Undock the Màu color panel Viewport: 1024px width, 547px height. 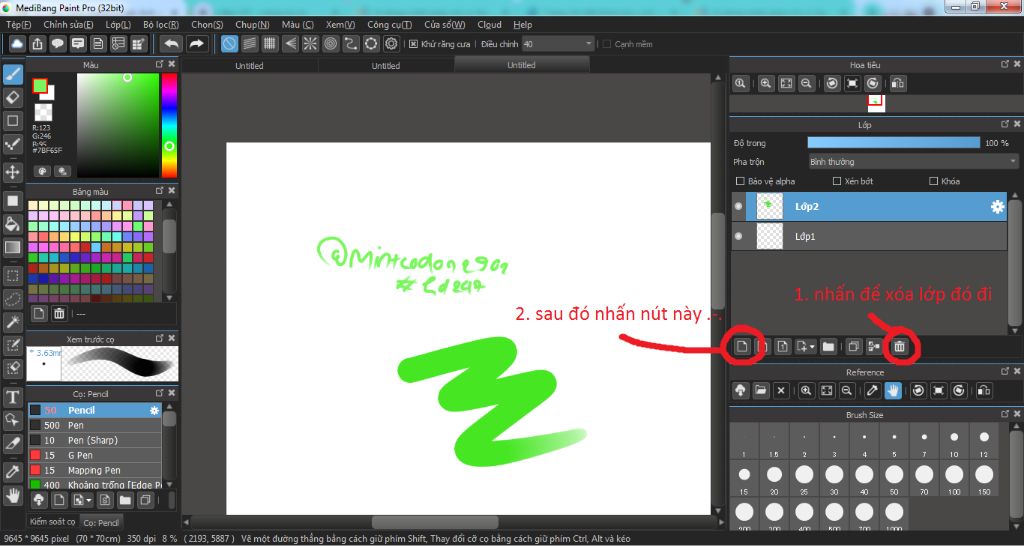[159, 64]
